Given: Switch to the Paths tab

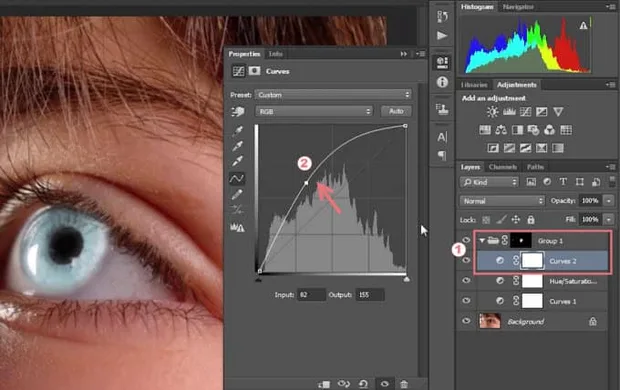Looking at the screenshot, I should click(535, 167).
